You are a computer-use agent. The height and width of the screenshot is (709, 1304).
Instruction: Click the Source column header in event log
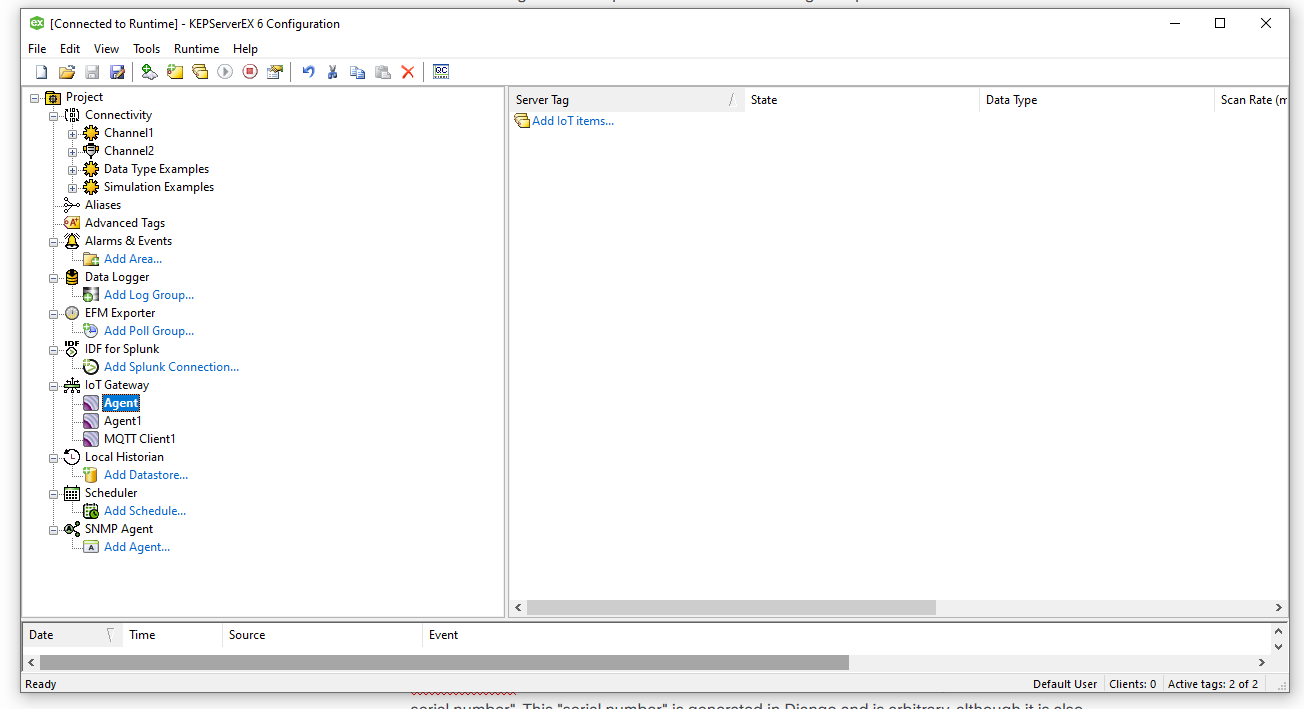[322, 635]
